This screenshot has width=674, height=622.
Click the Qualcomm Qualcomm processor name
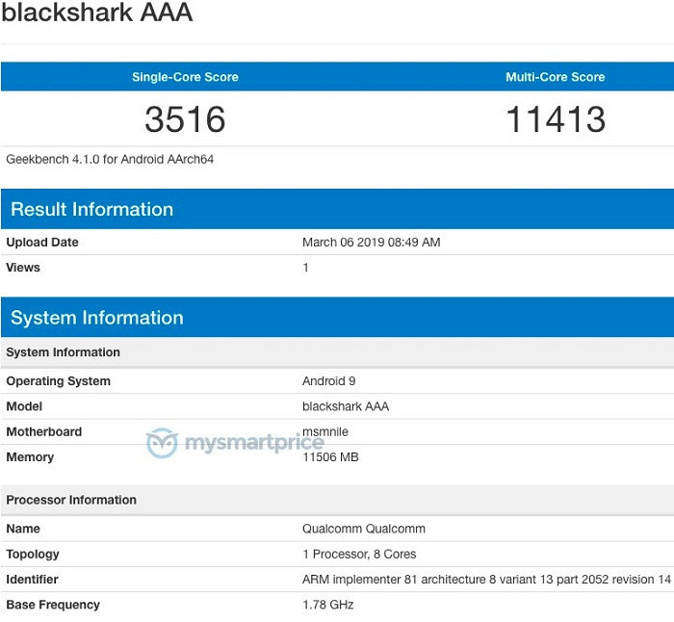click(364, 529)
